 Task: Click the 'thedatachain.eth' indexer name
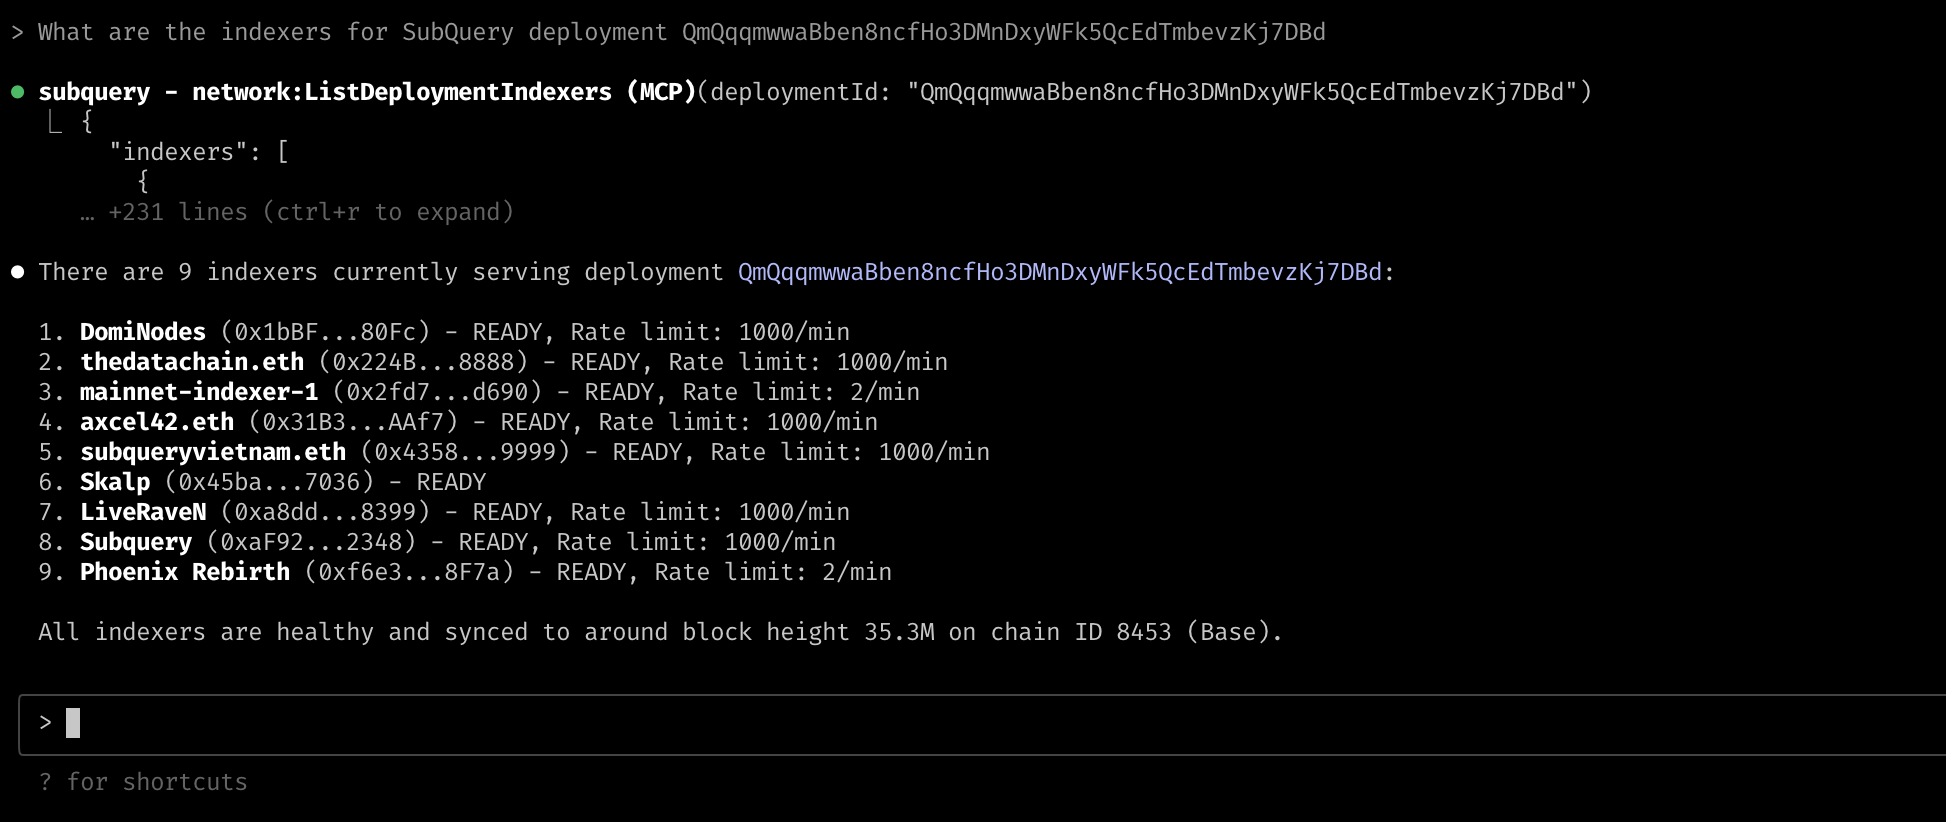tap(192, 362)
